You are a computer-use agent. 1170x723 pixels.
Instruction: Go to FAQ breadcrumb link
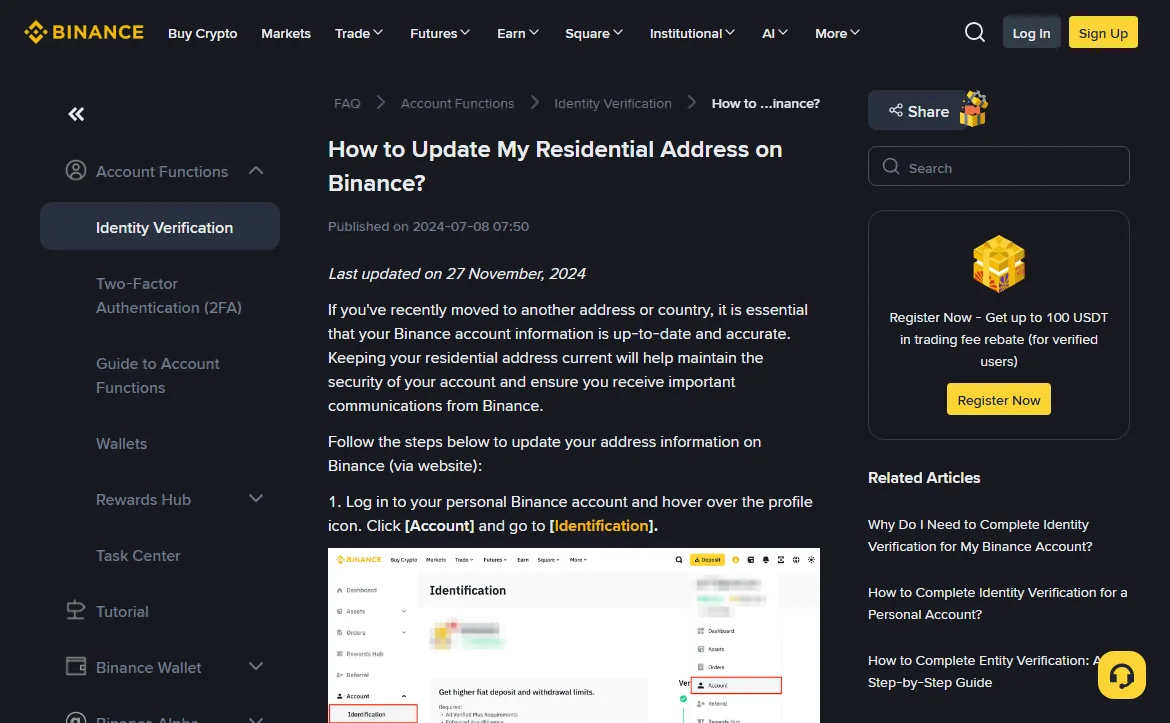point(347,104)
